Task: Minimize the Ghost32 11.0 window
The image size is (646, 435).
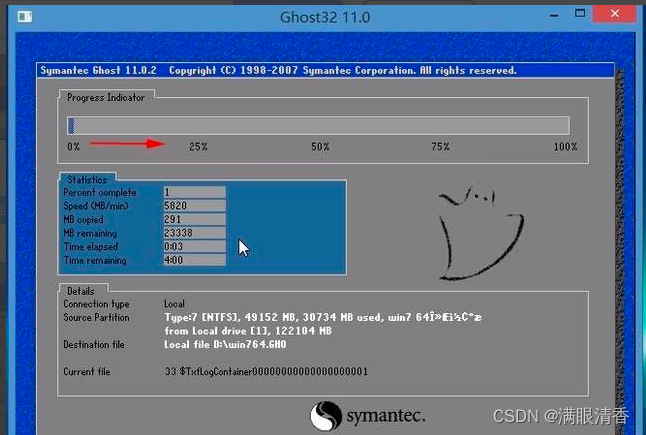Action: click(x=554, y=15)
